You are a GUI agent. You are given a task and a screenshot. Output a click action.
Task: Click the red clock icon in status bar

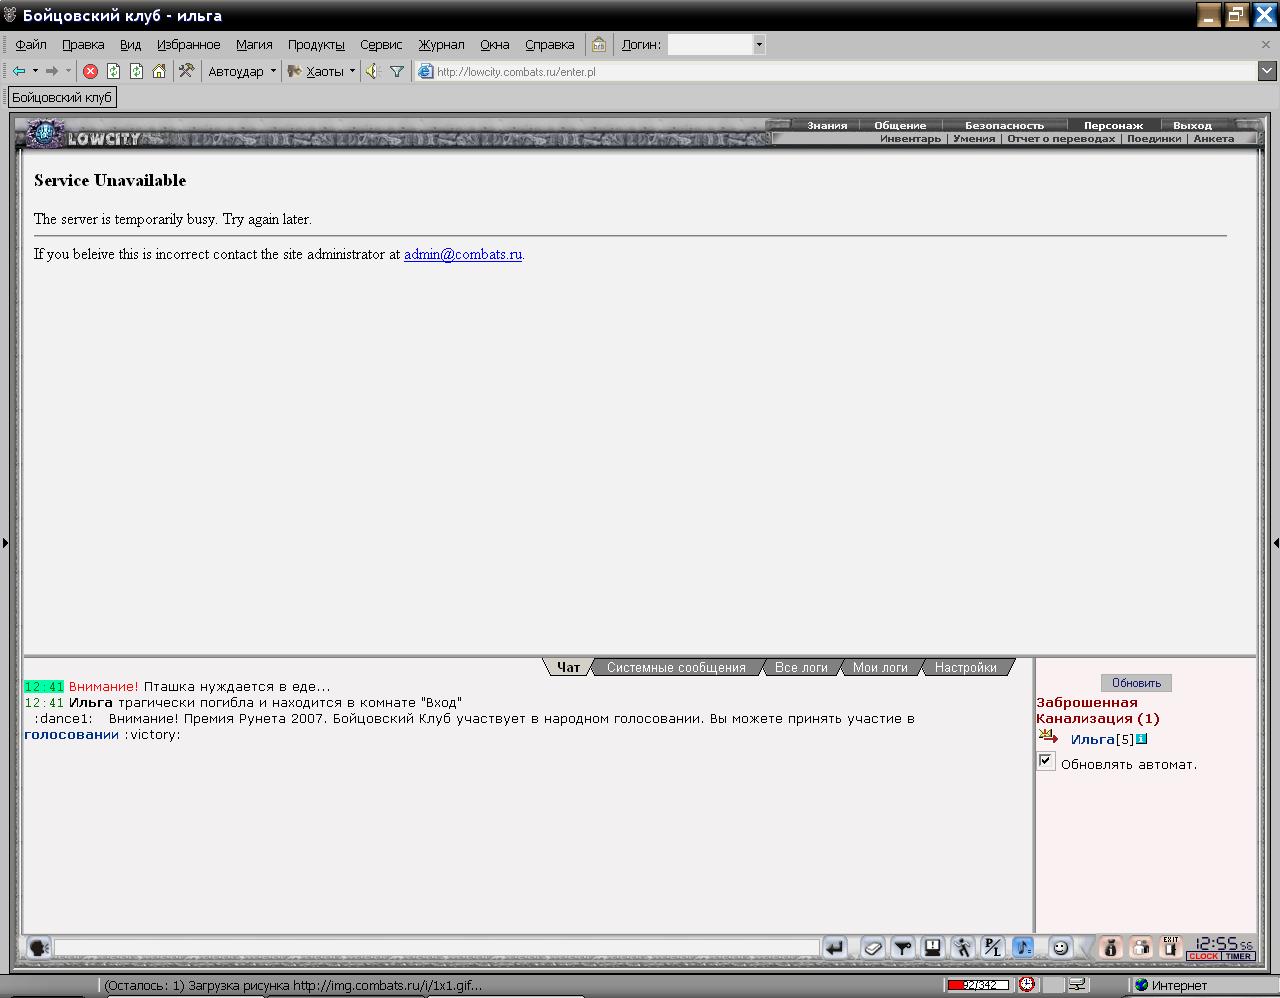coord(1027,985)
